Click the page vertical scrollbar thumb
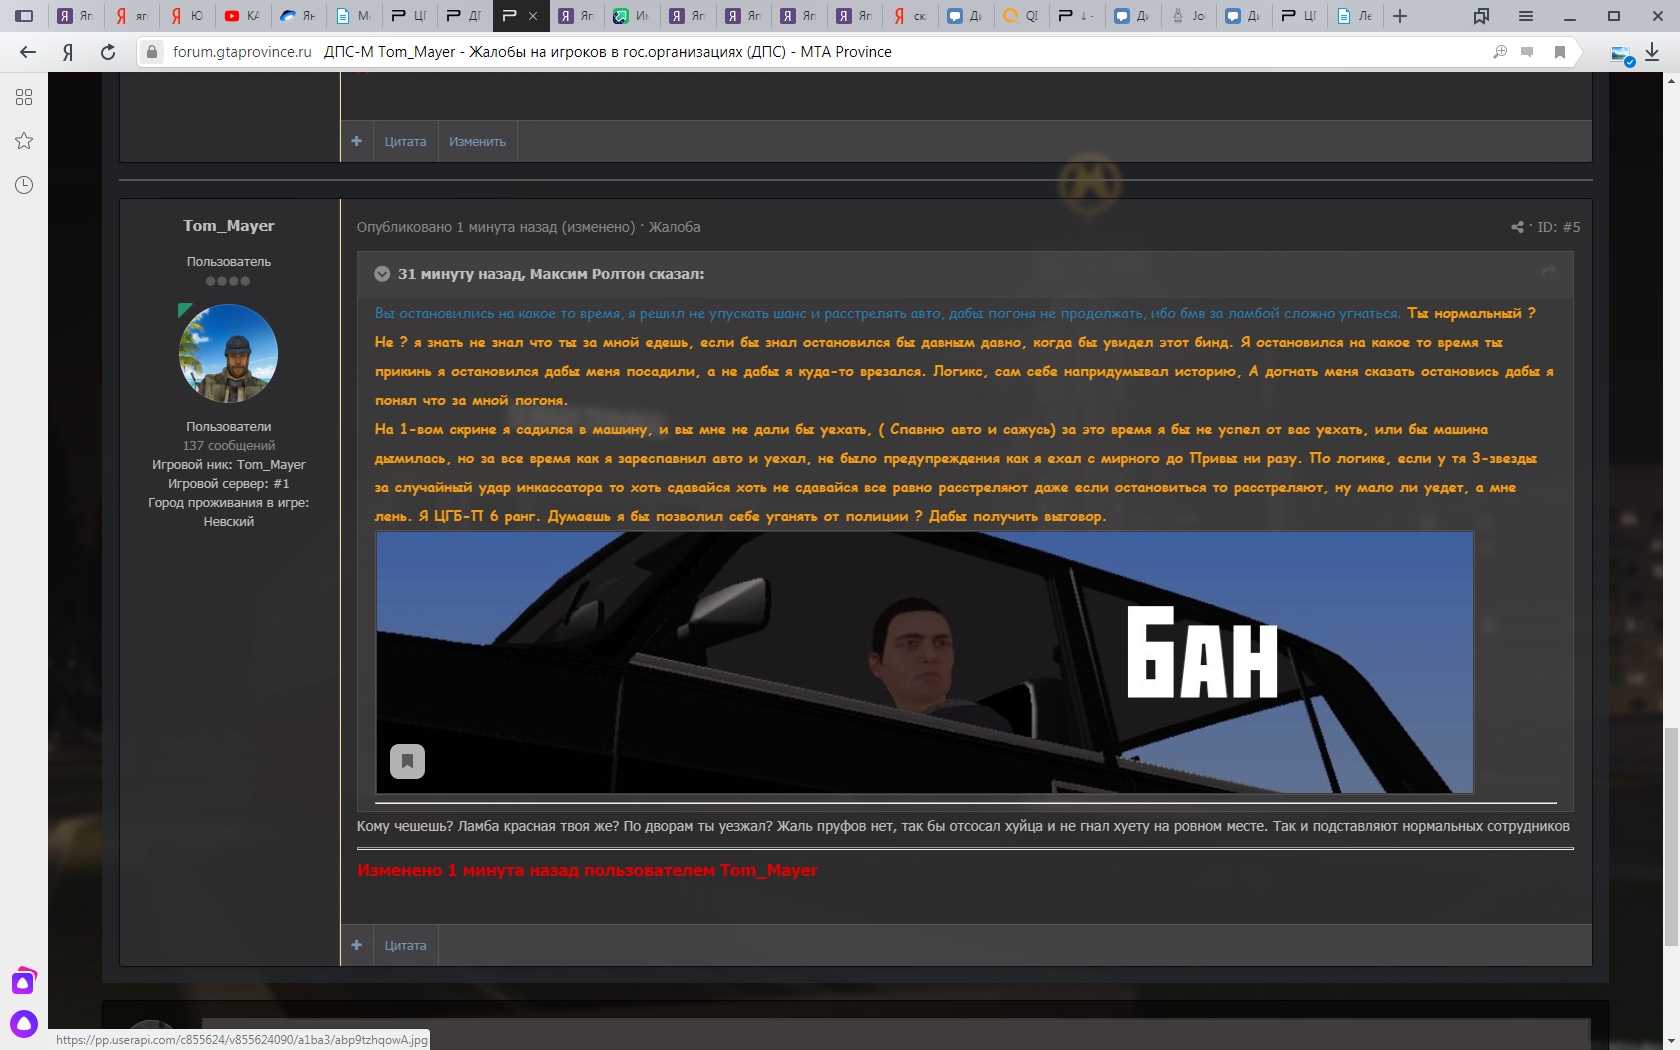 click(1669, 835)
